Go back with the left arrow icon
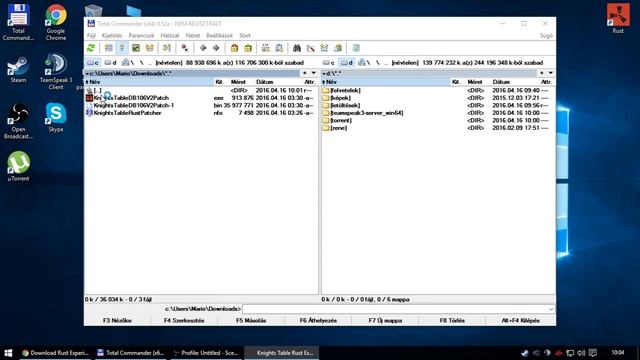The width and height of the screenshot is (640, 360). 203,48
